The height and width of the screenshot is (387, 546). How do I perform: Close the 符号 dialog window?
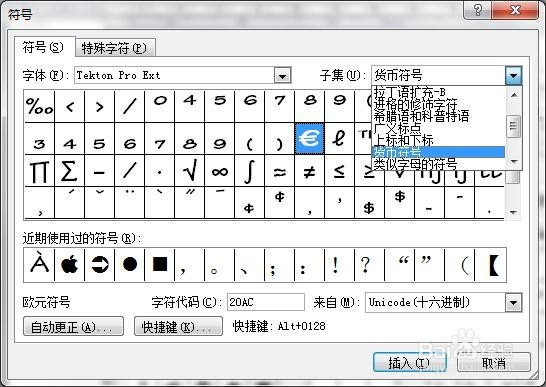pos(515,10)
